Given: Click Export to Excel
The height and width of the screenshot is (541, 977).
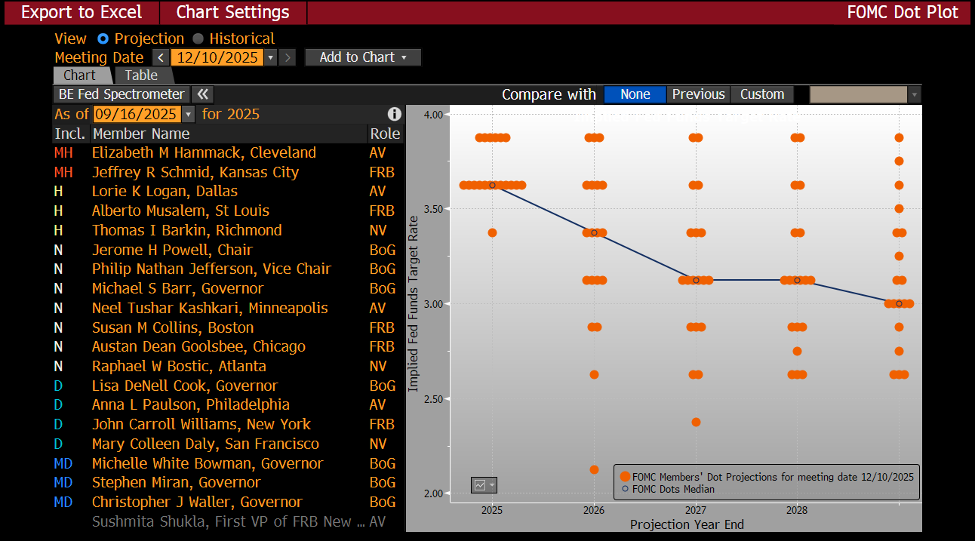Looking at the screenshot, I should pos(82,12).
